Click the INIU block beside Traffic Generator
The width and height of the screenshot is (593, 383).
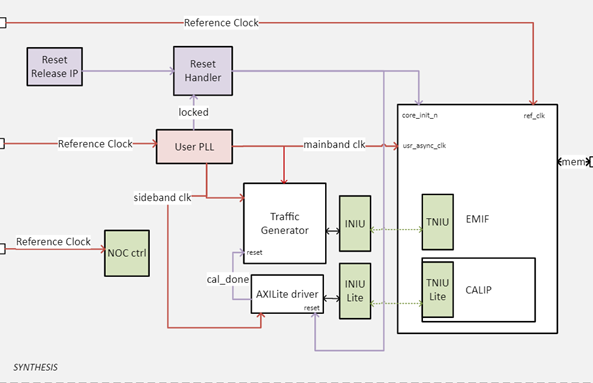click(x=355, y=223)
